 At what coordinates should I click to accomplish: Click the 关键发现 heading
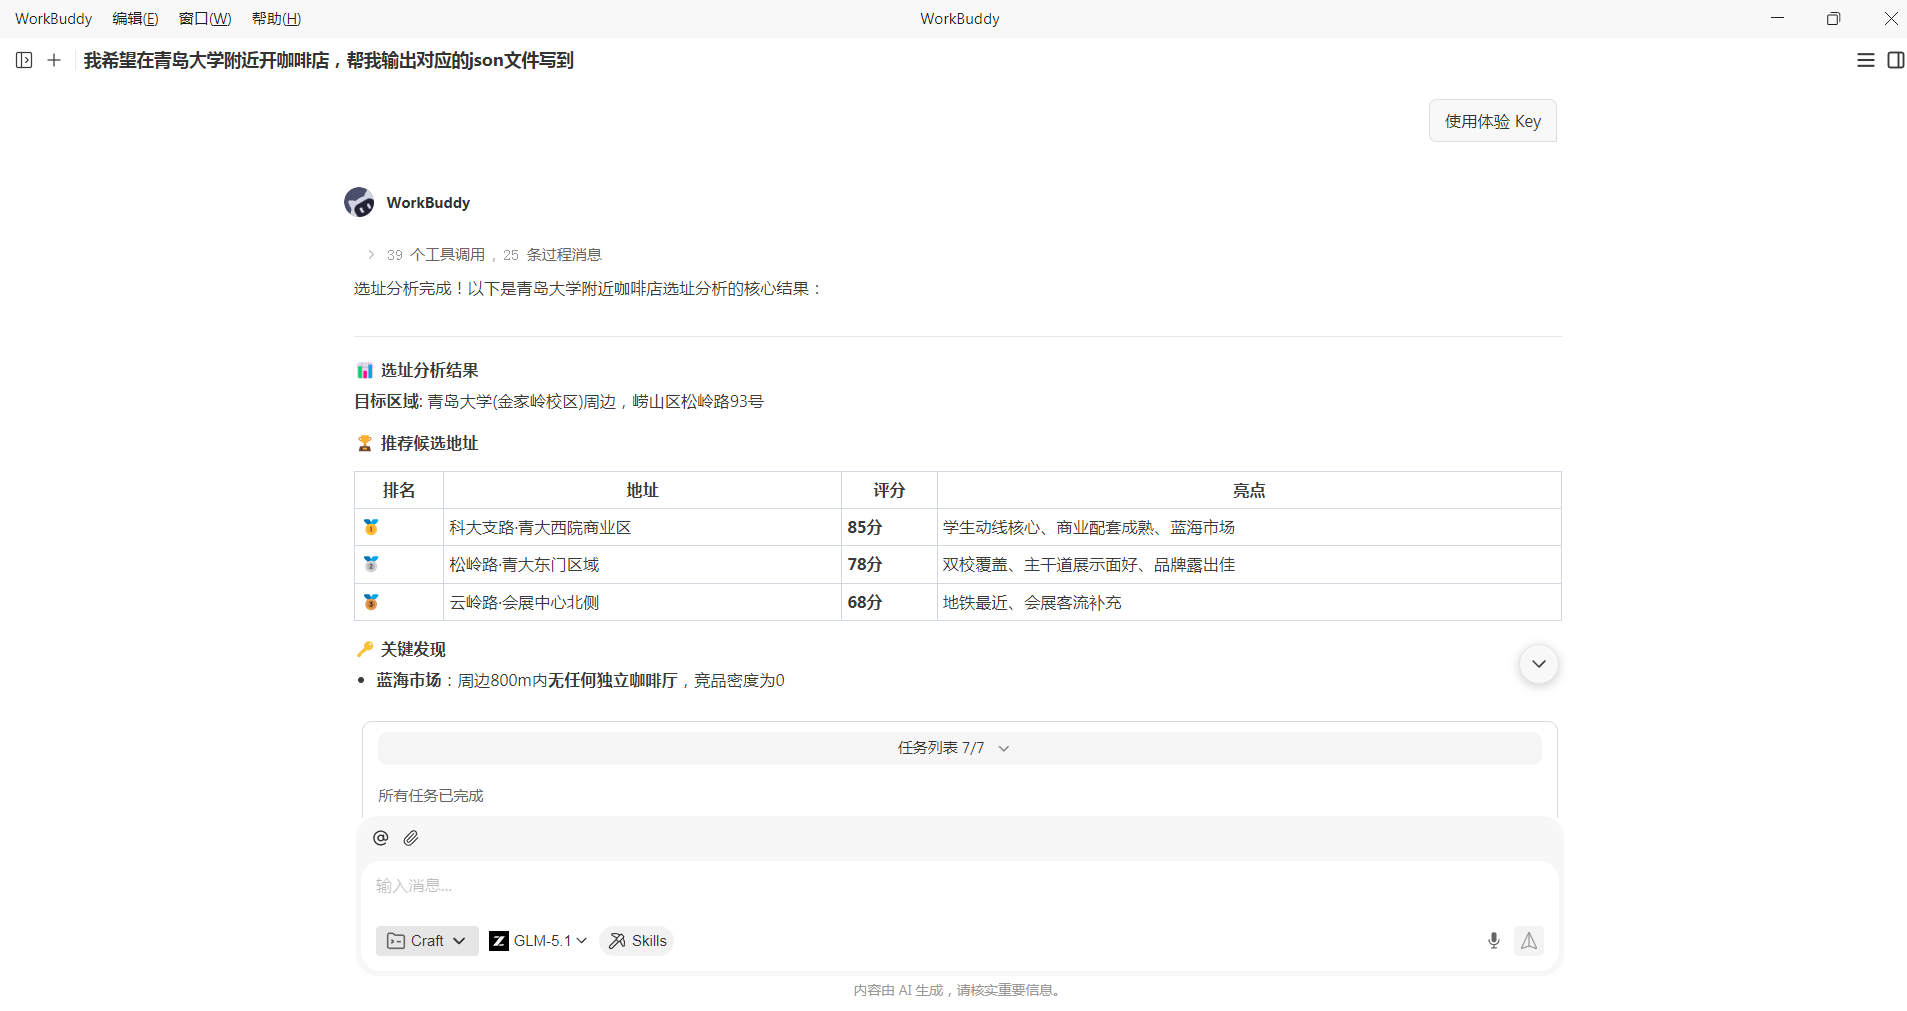[x=413, y=649]
